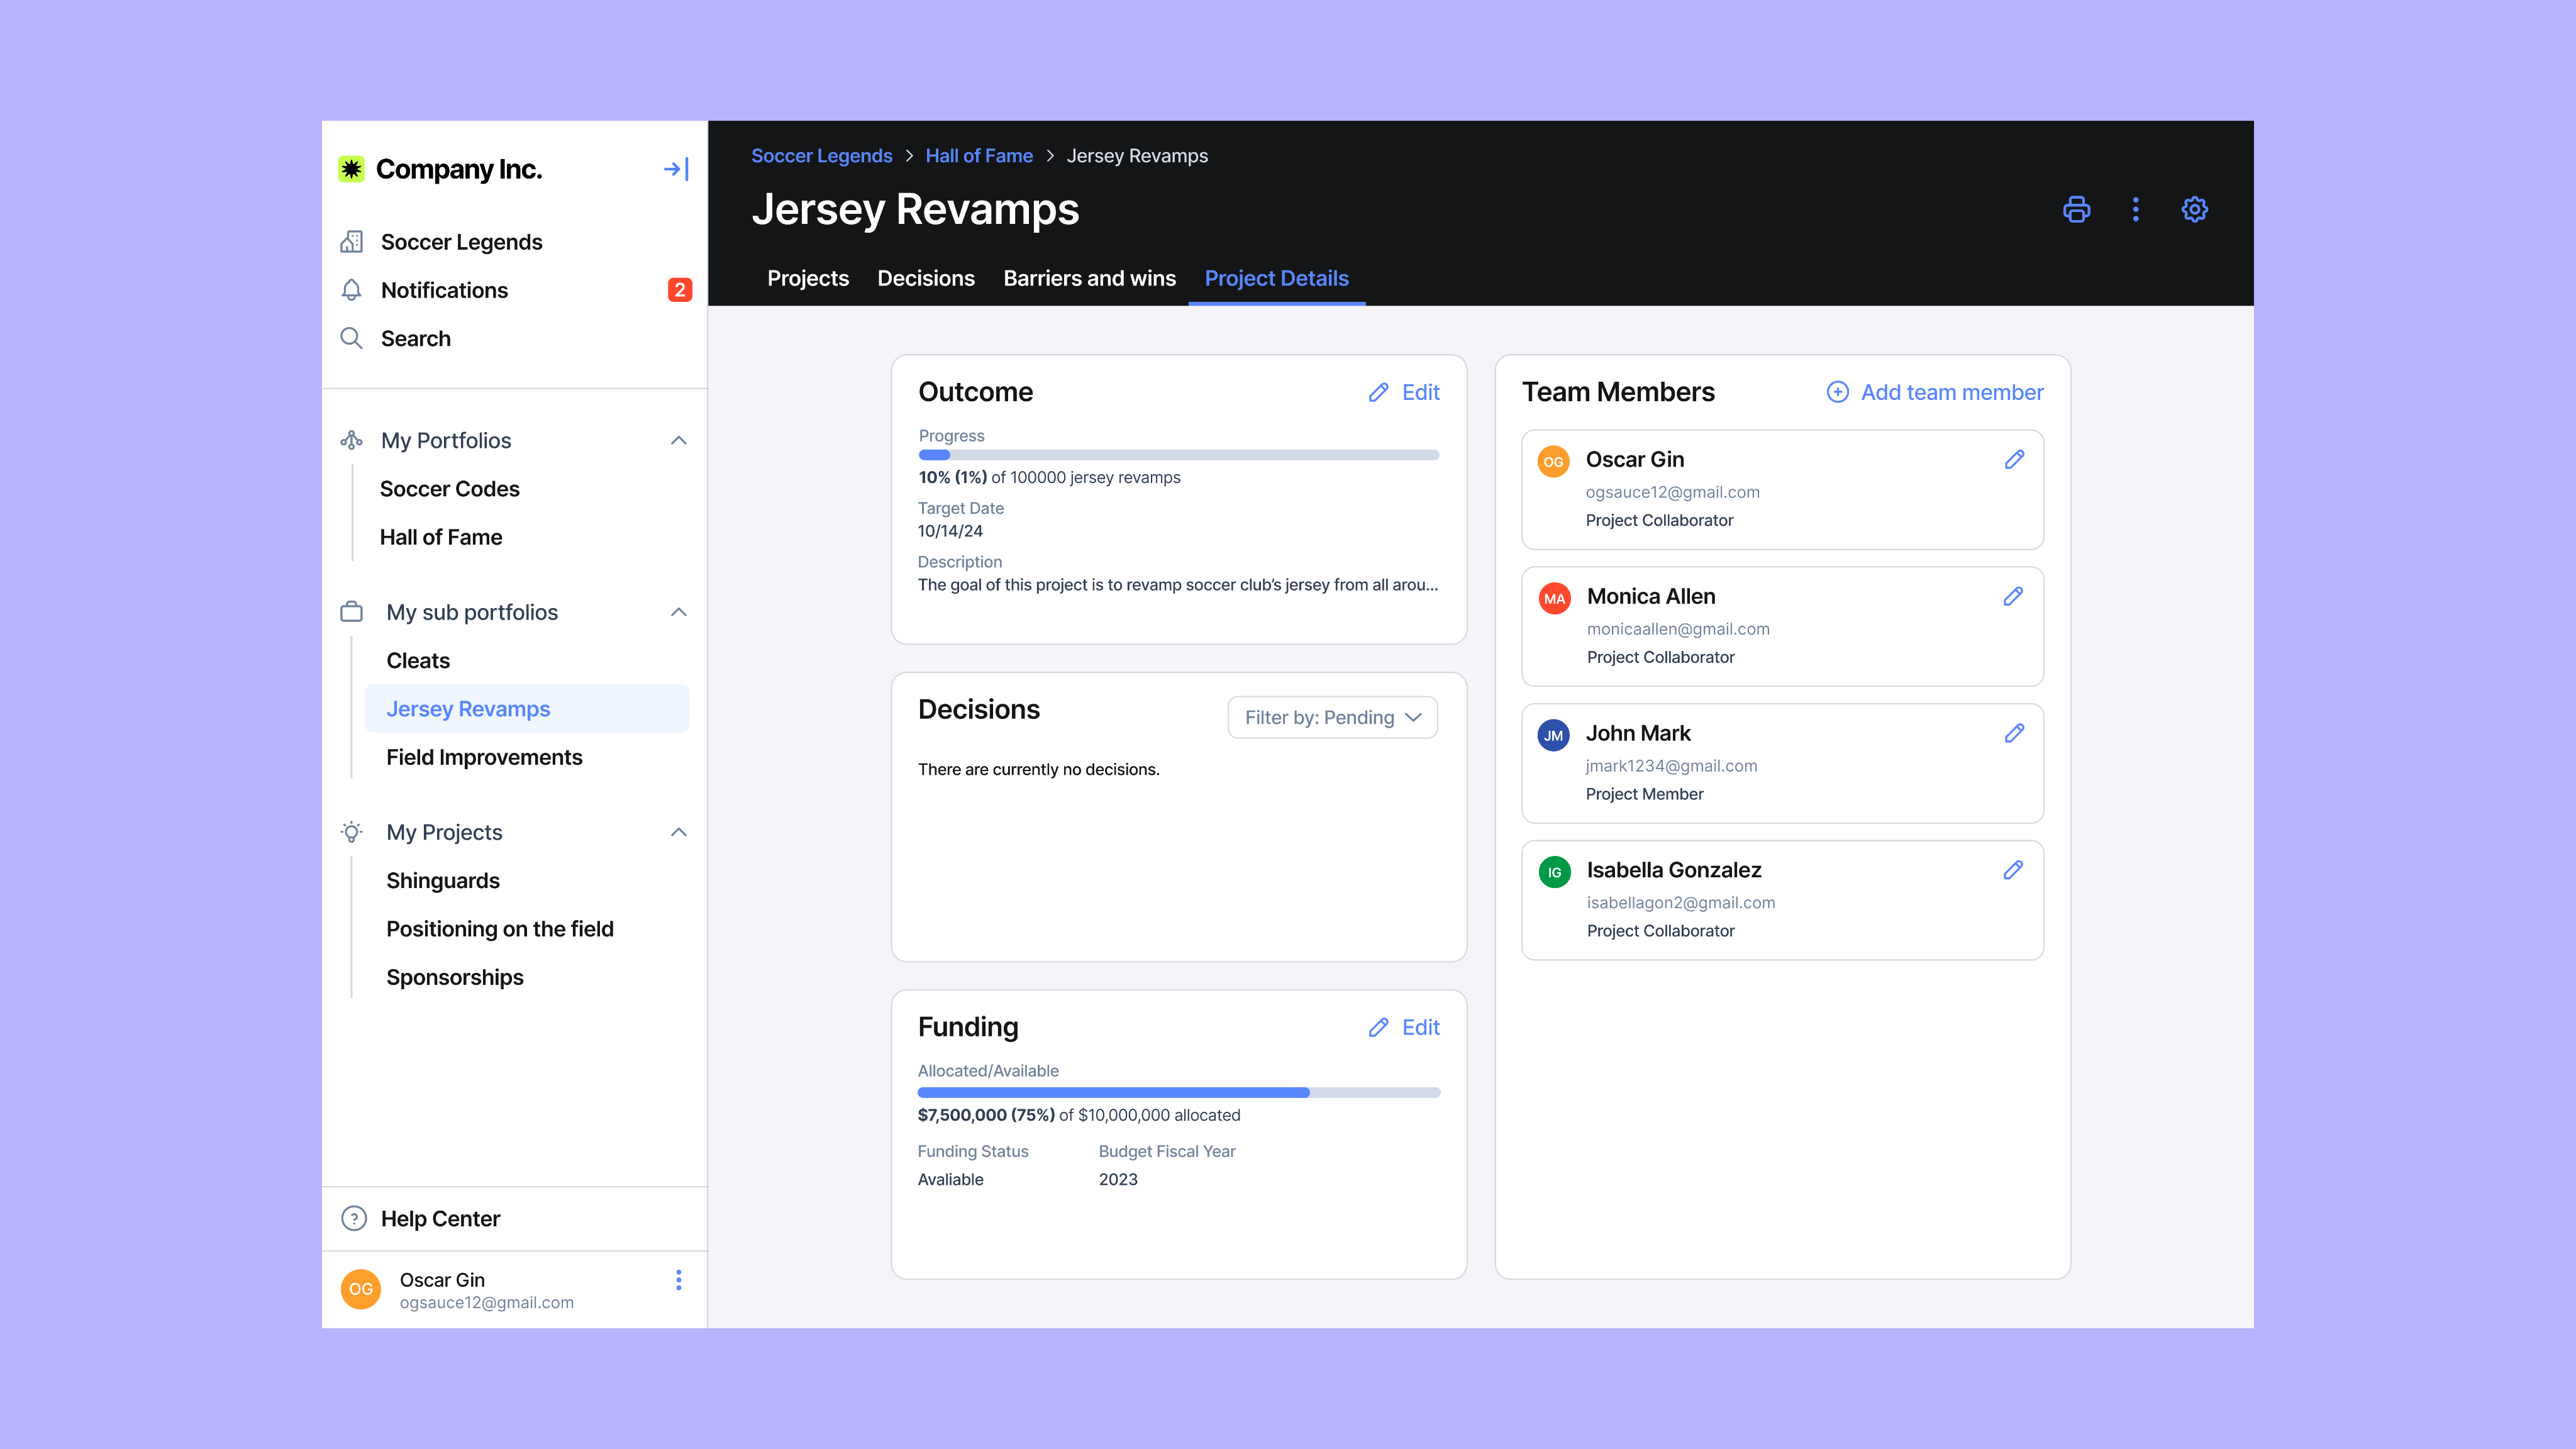This screenshot has height=1449, width=2576.
Task: Click the Funding allocated progress bar
Action: pos(1178,1092)
